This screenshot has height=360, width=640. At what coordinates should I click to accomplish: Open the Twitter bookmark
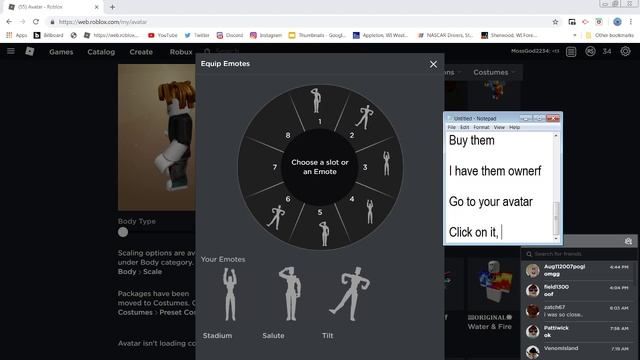click(197, 36)
